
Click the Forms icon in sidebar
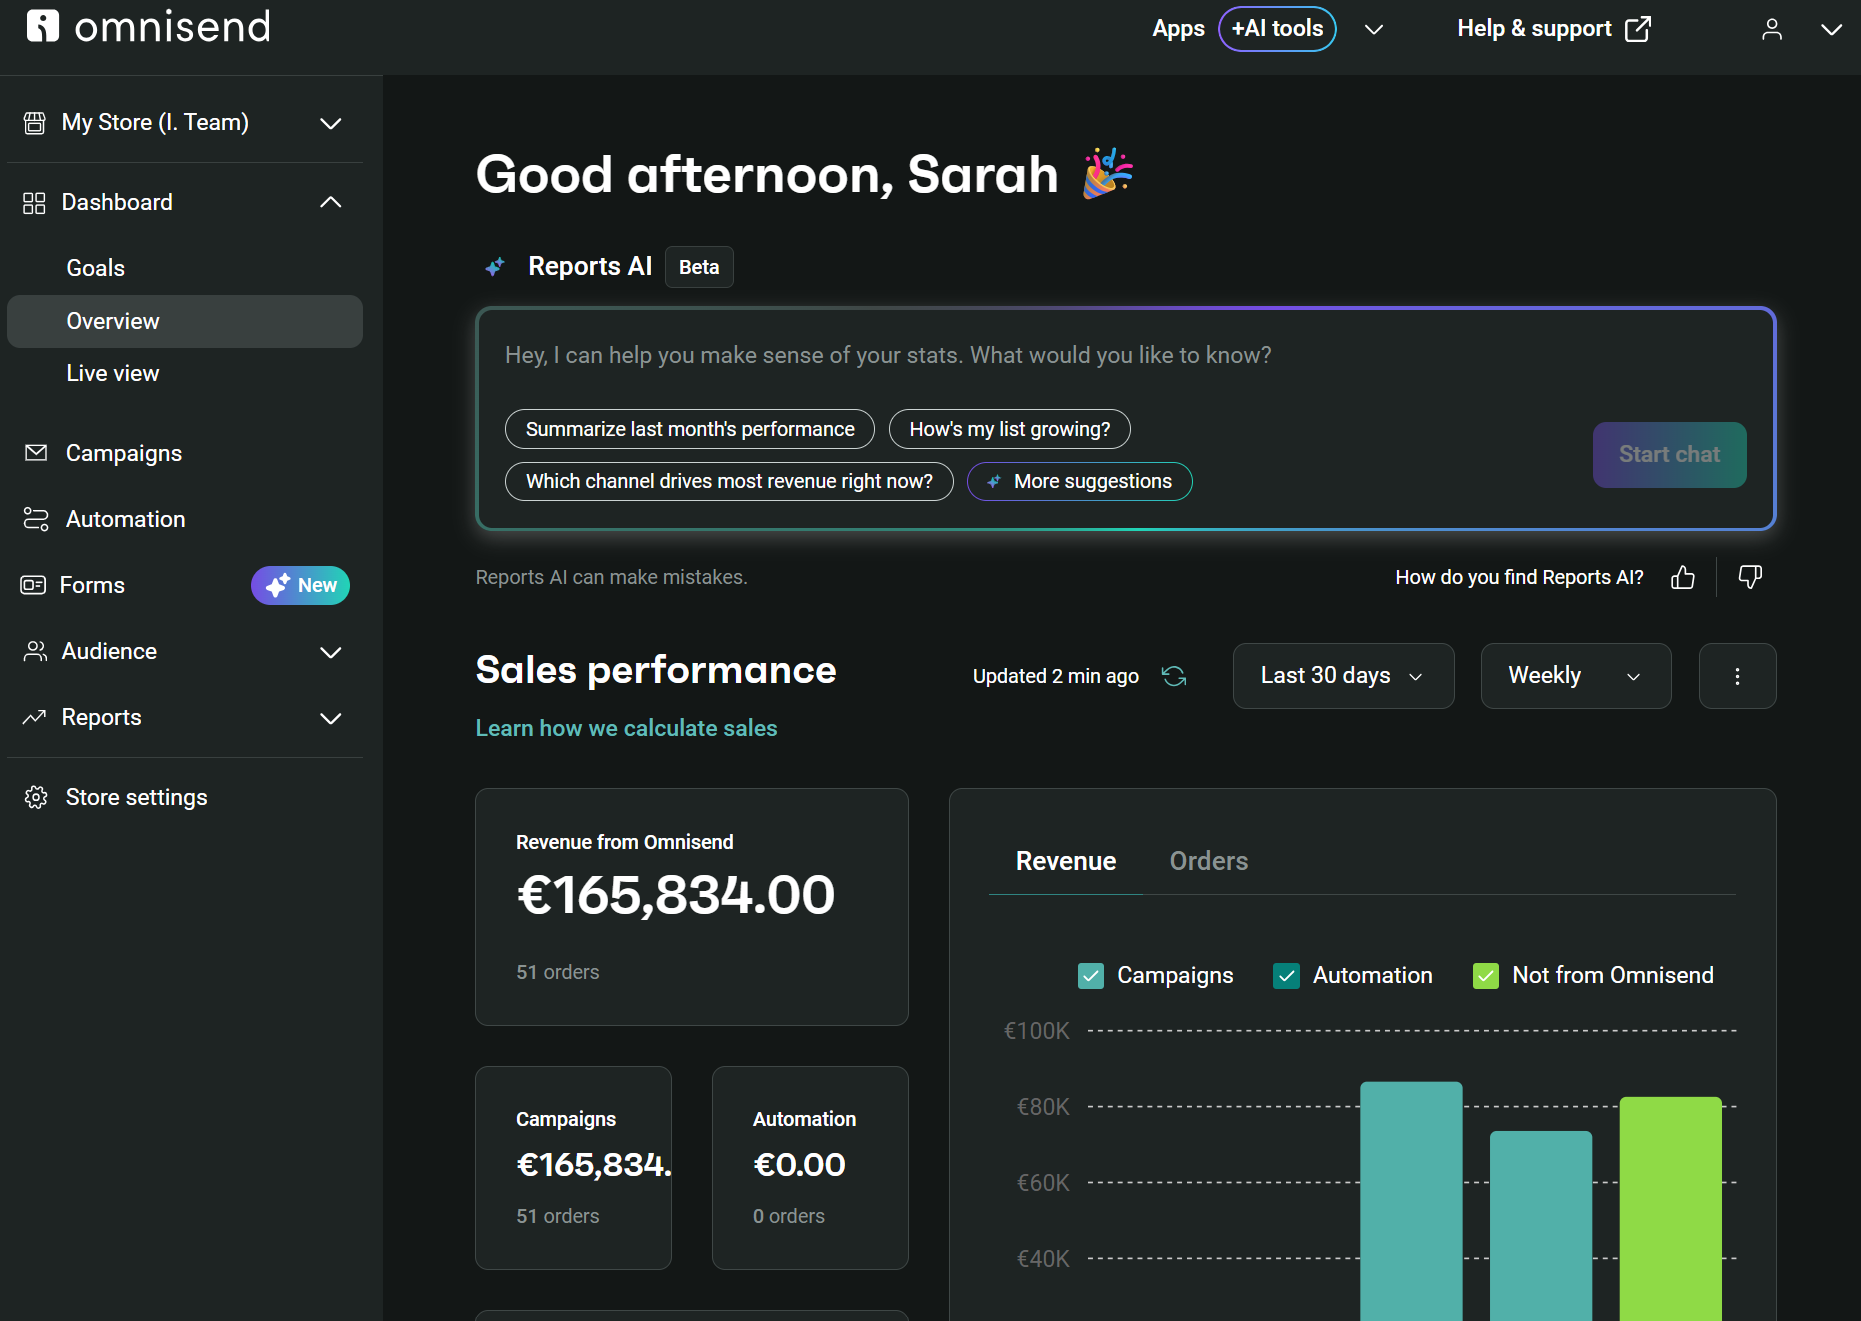33,585
